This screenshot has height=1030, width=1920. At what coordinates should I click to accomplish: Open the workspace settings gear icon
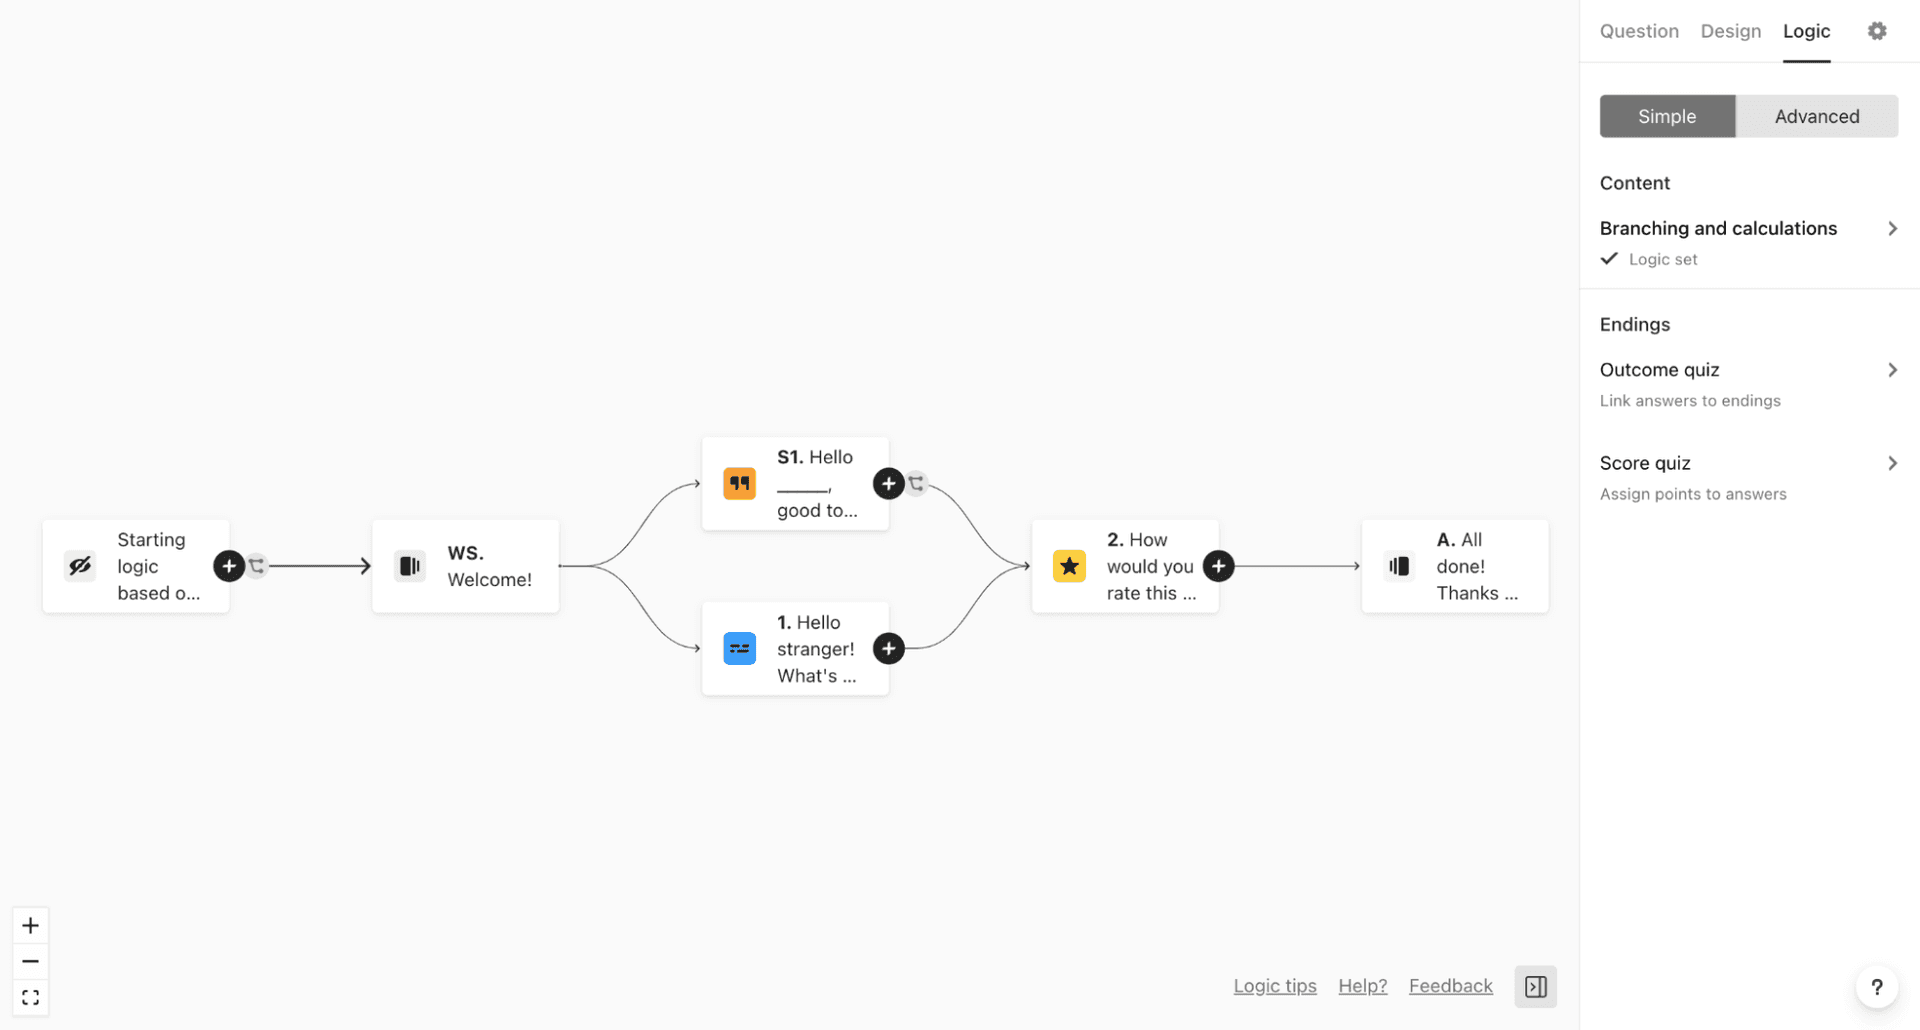pos(1876,31)
